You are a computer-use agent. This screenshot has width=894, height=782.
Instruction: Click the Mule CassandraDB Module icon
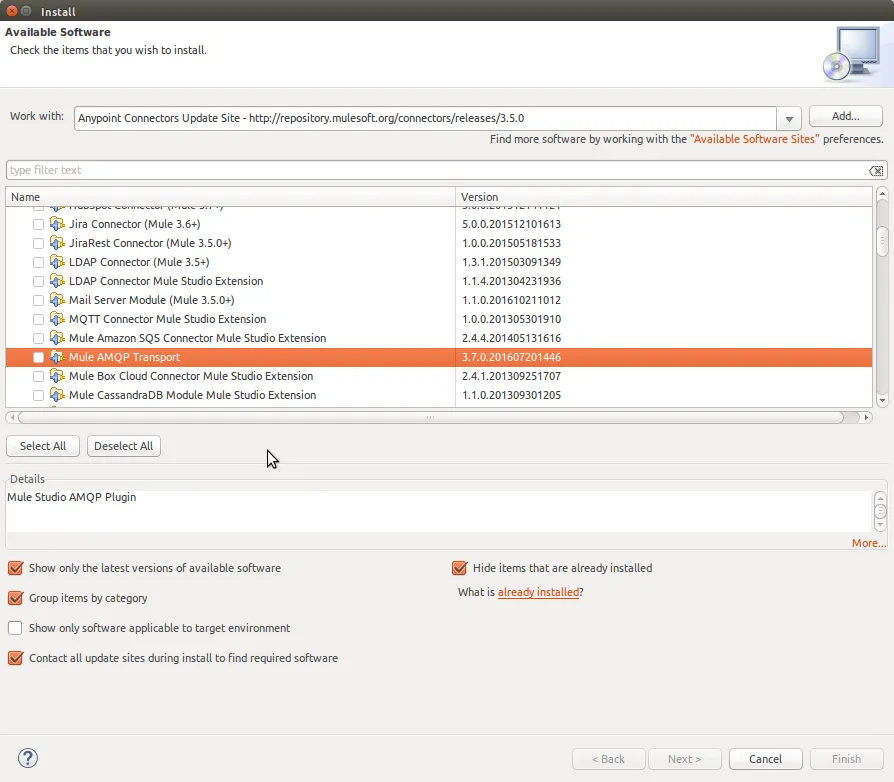57,395
